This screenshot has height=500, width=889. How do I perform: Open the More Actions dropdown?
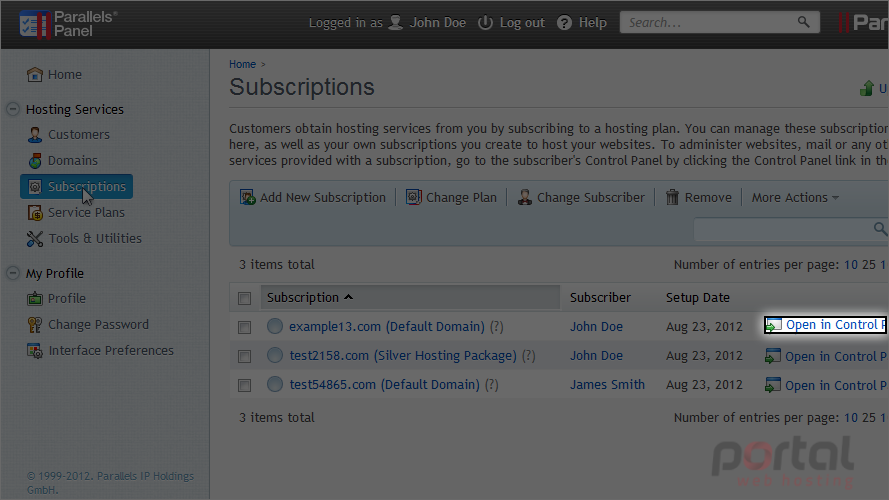click(x=795, y=197)
